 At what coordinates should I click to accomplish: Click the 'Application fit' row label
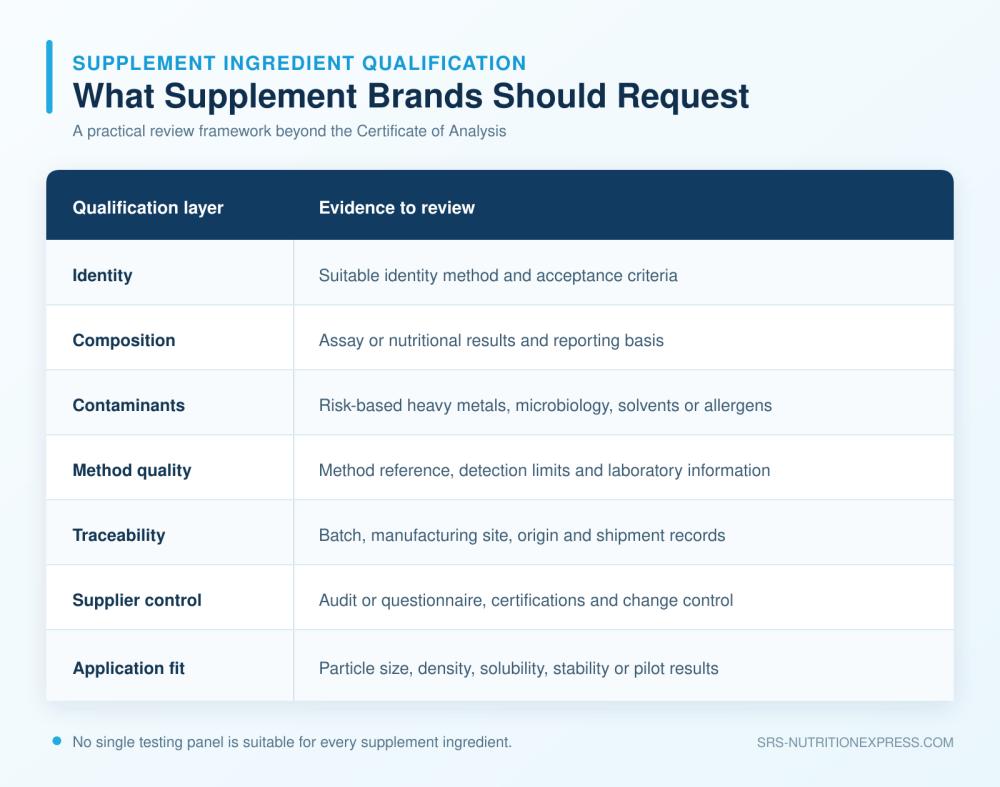tap(128, 668)
